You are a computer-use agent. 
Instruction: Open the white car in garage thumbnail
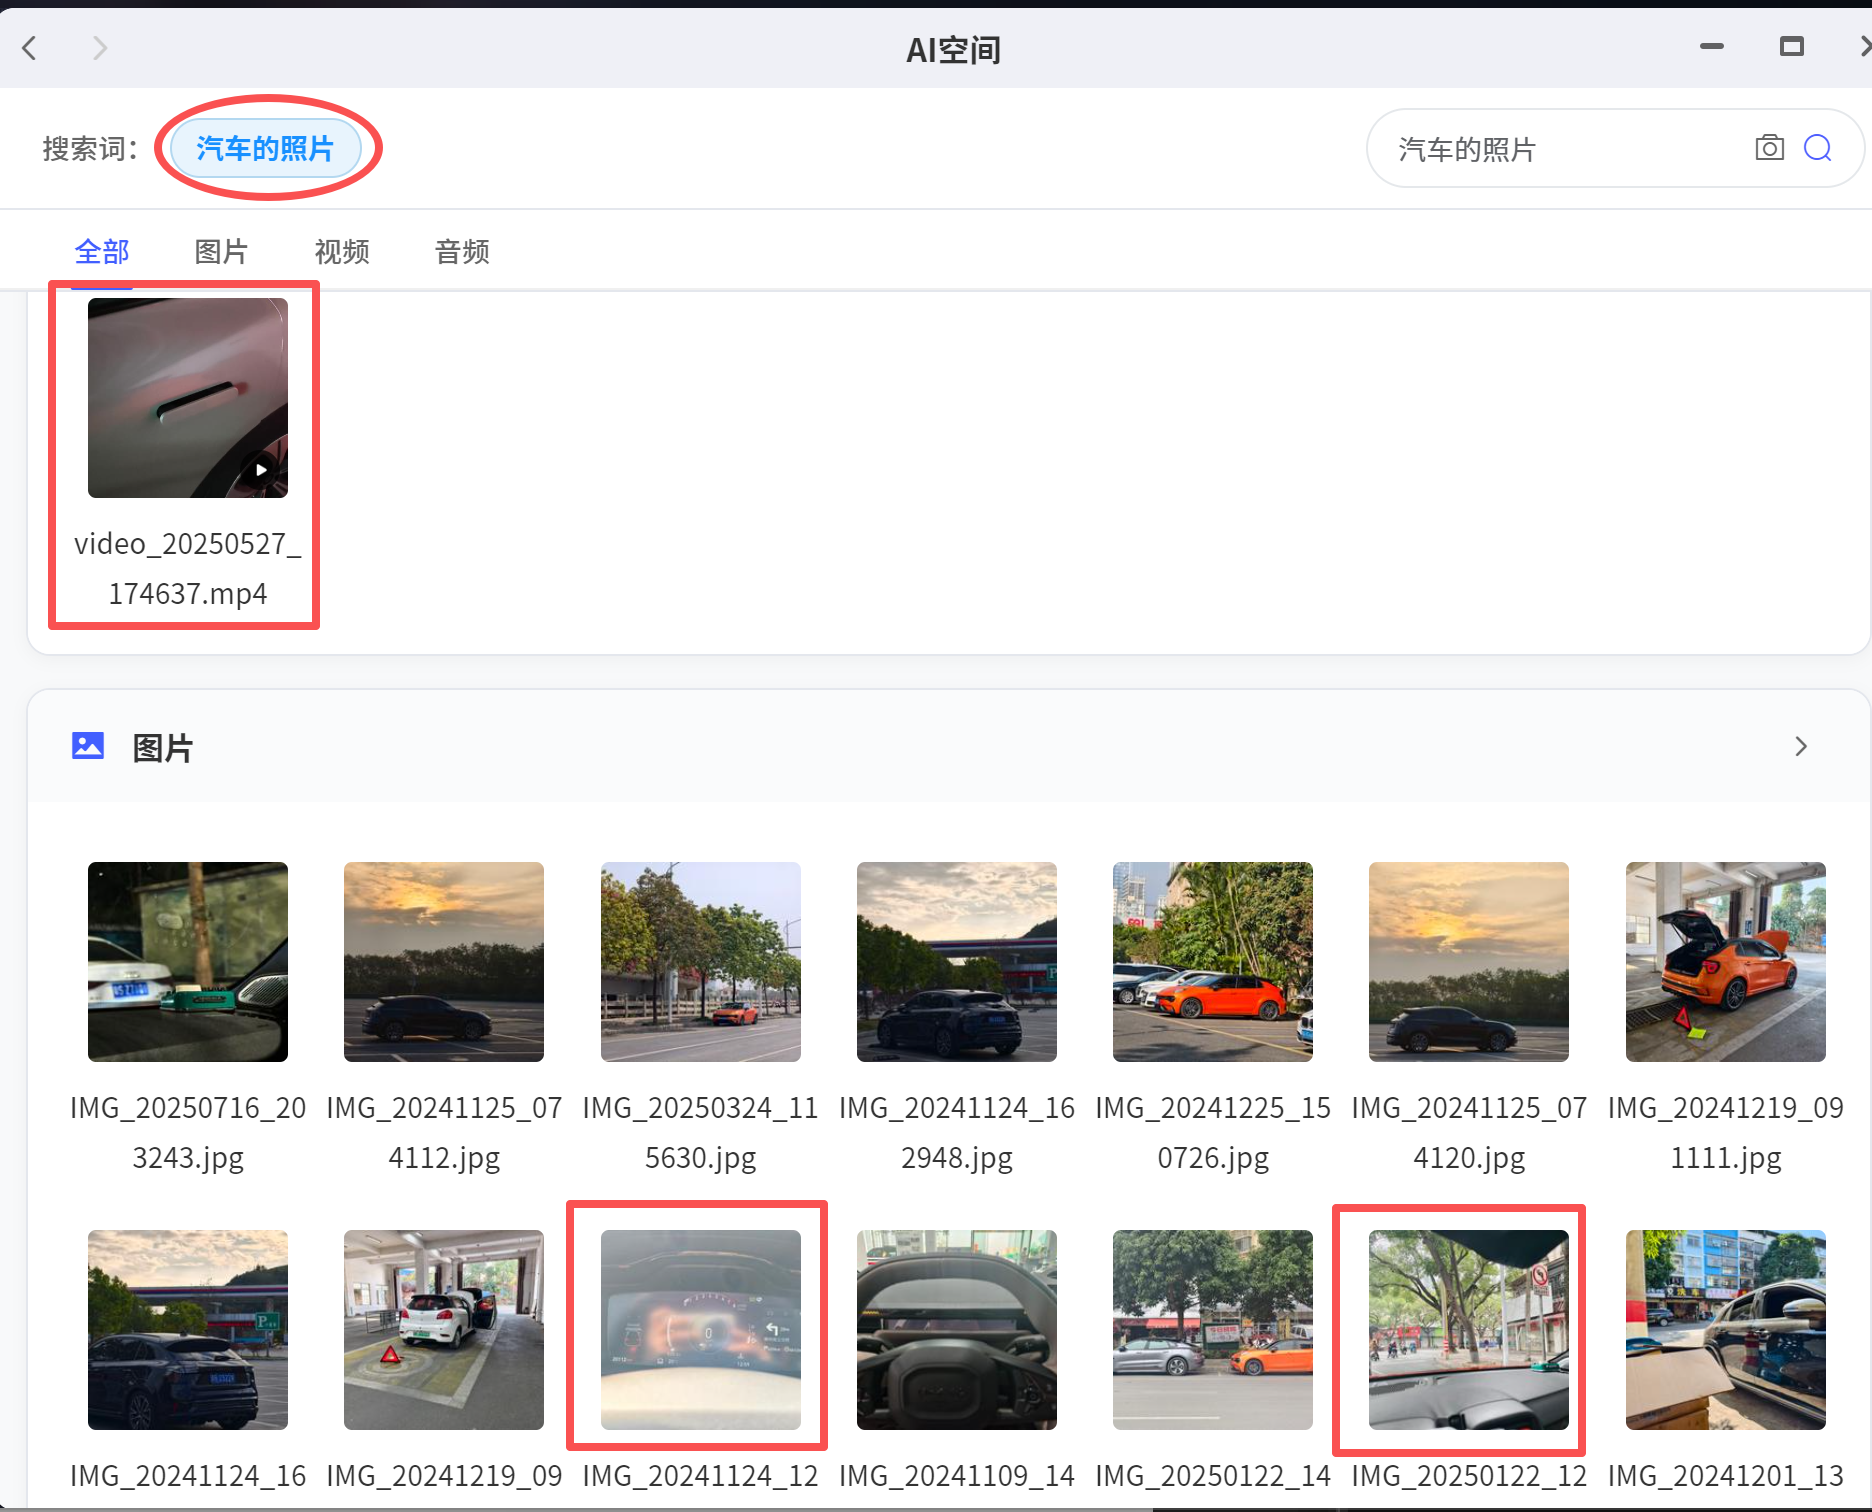[x=444, y=1330]
